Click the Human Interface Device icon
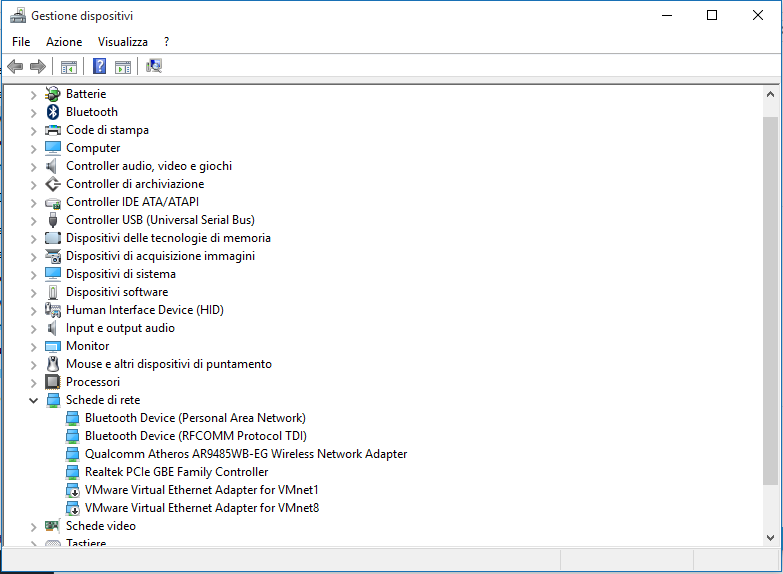The width and height of the screenshot is (783, 574). click(x=53, y=310)
